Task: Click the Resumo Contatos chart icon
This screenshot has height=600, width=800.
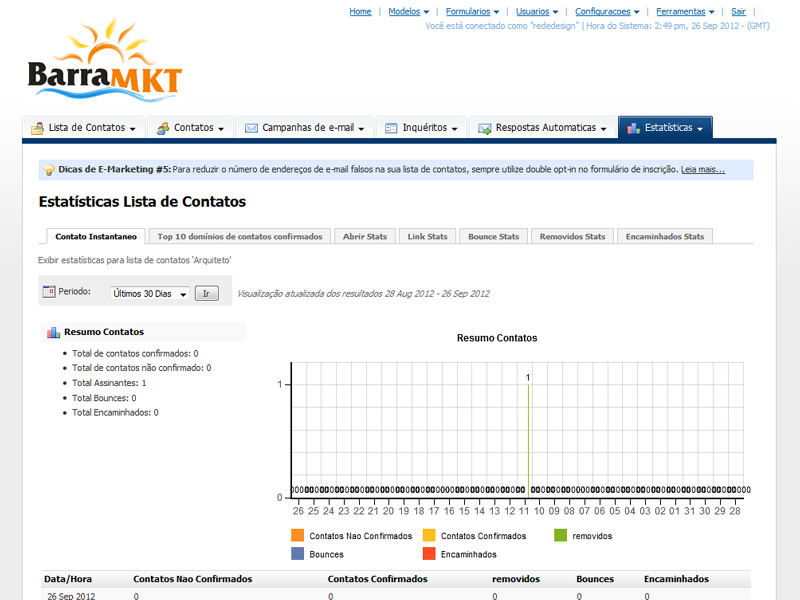Action: tap(54, 332)
